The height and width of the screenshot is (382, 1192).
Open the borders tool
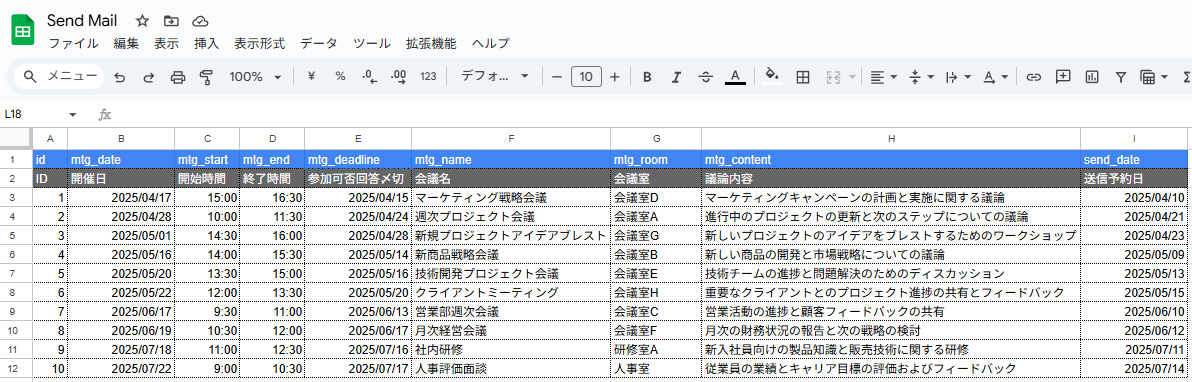(802, 77)
